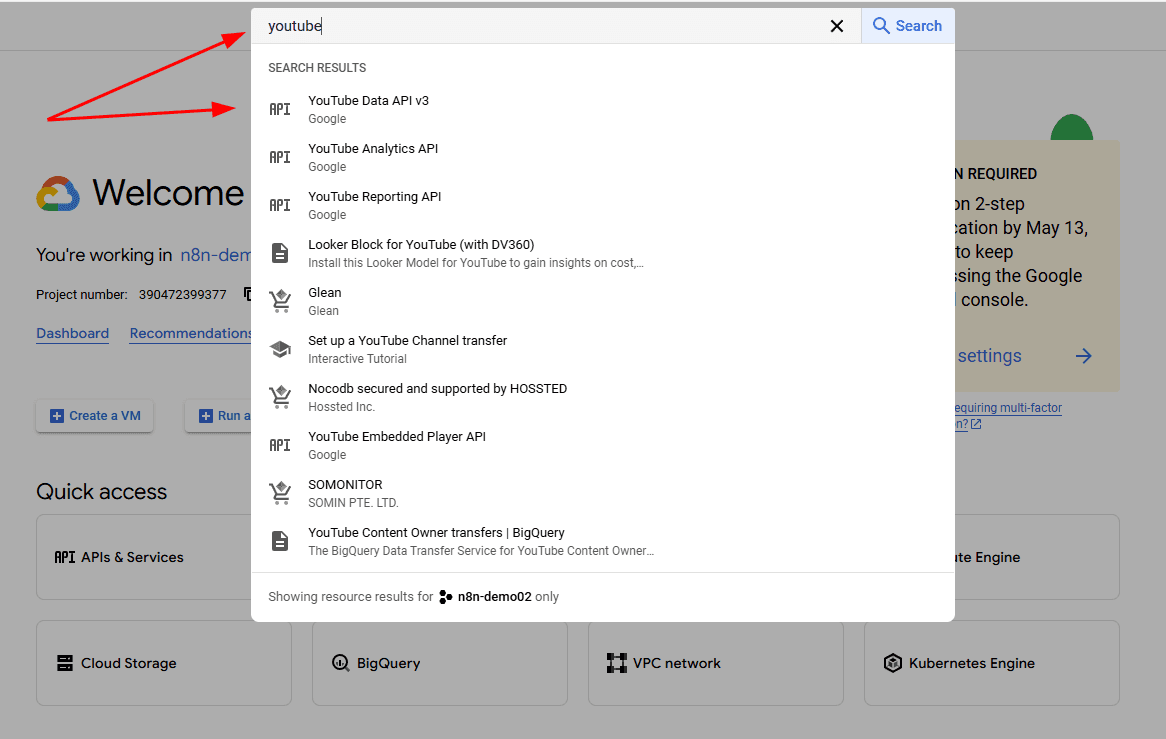1166x739 pixels.
Task: Click the plus icon on Create a VM
Action: click(x=57, y=416)
